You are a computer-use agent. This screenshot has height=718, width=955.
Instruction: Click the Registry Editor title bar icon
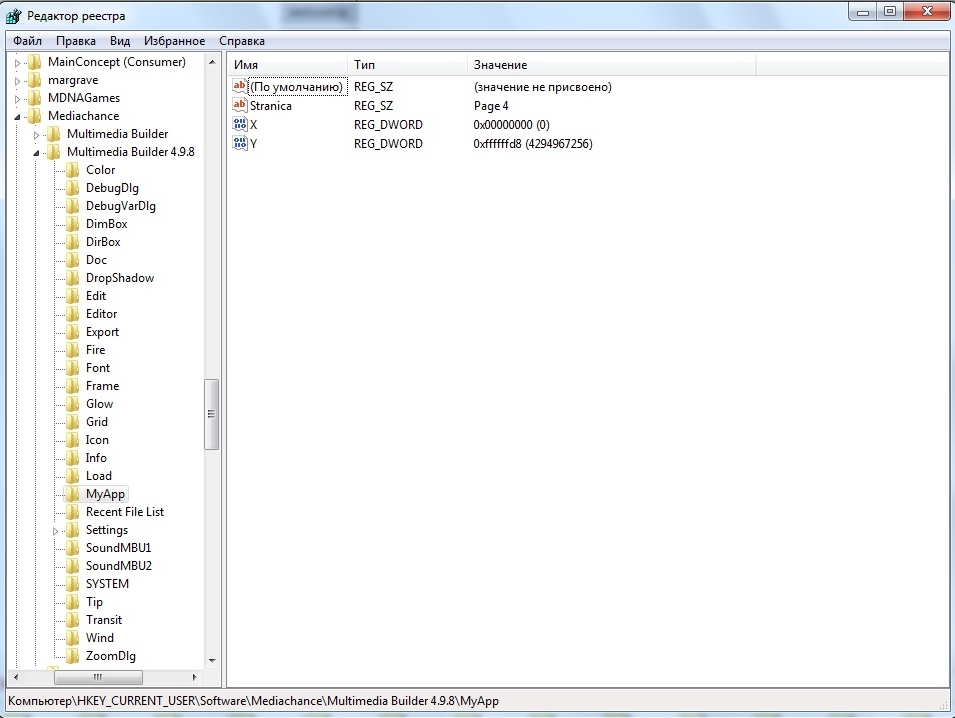13,15
